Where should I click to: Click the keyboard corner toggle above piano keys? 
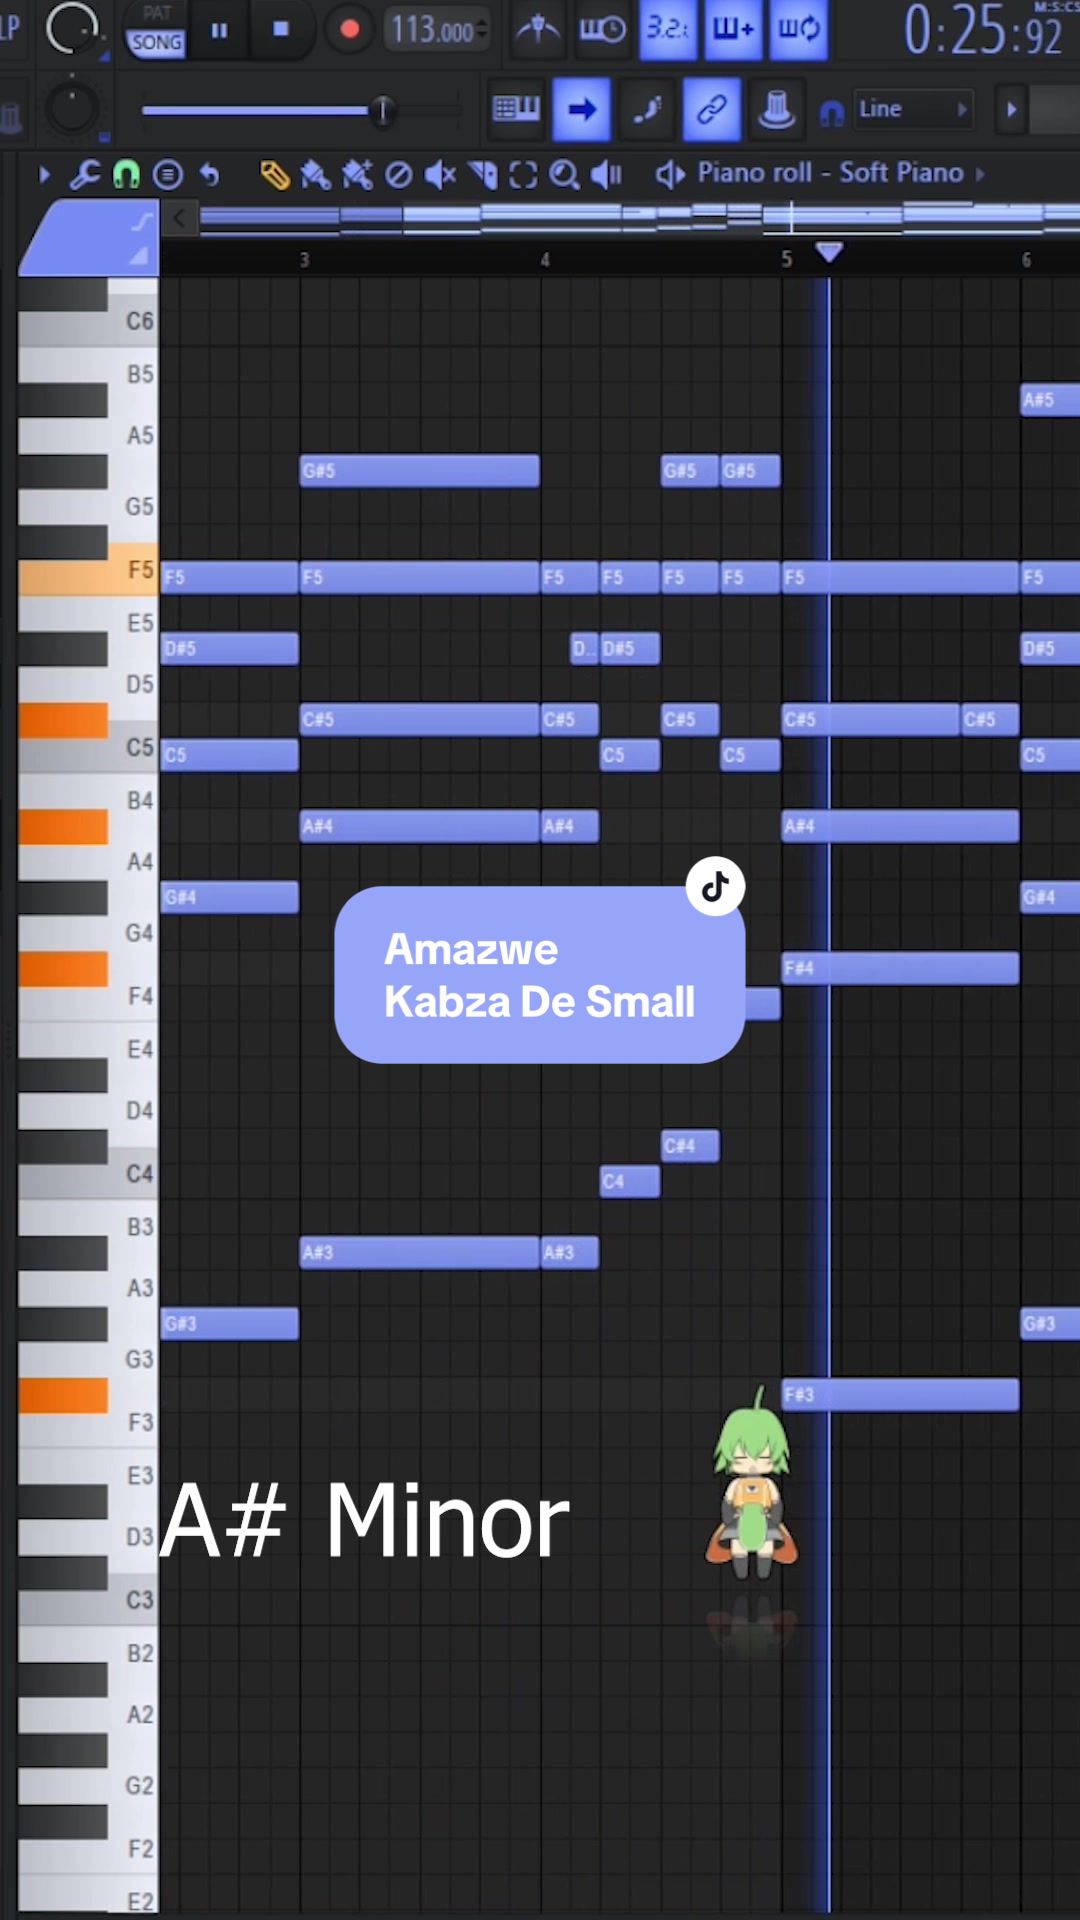pyautogui.click(x=91, y=238)
